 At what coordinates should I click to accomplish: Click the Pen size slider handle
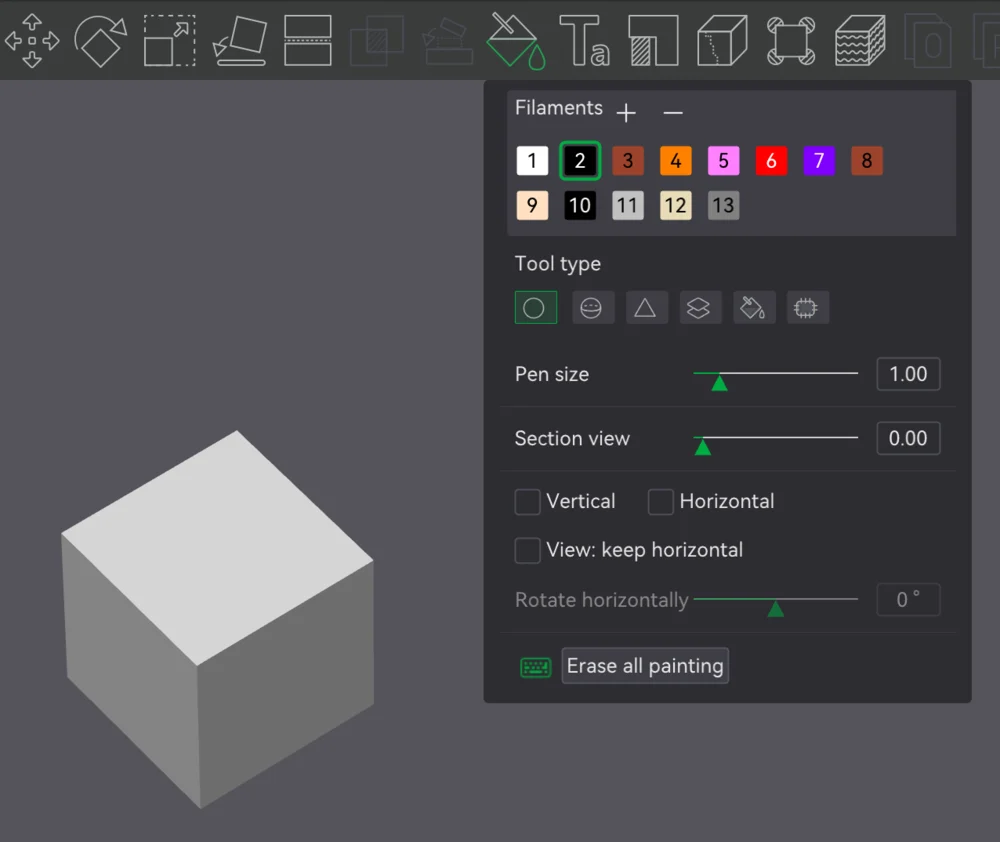point(719,383)
